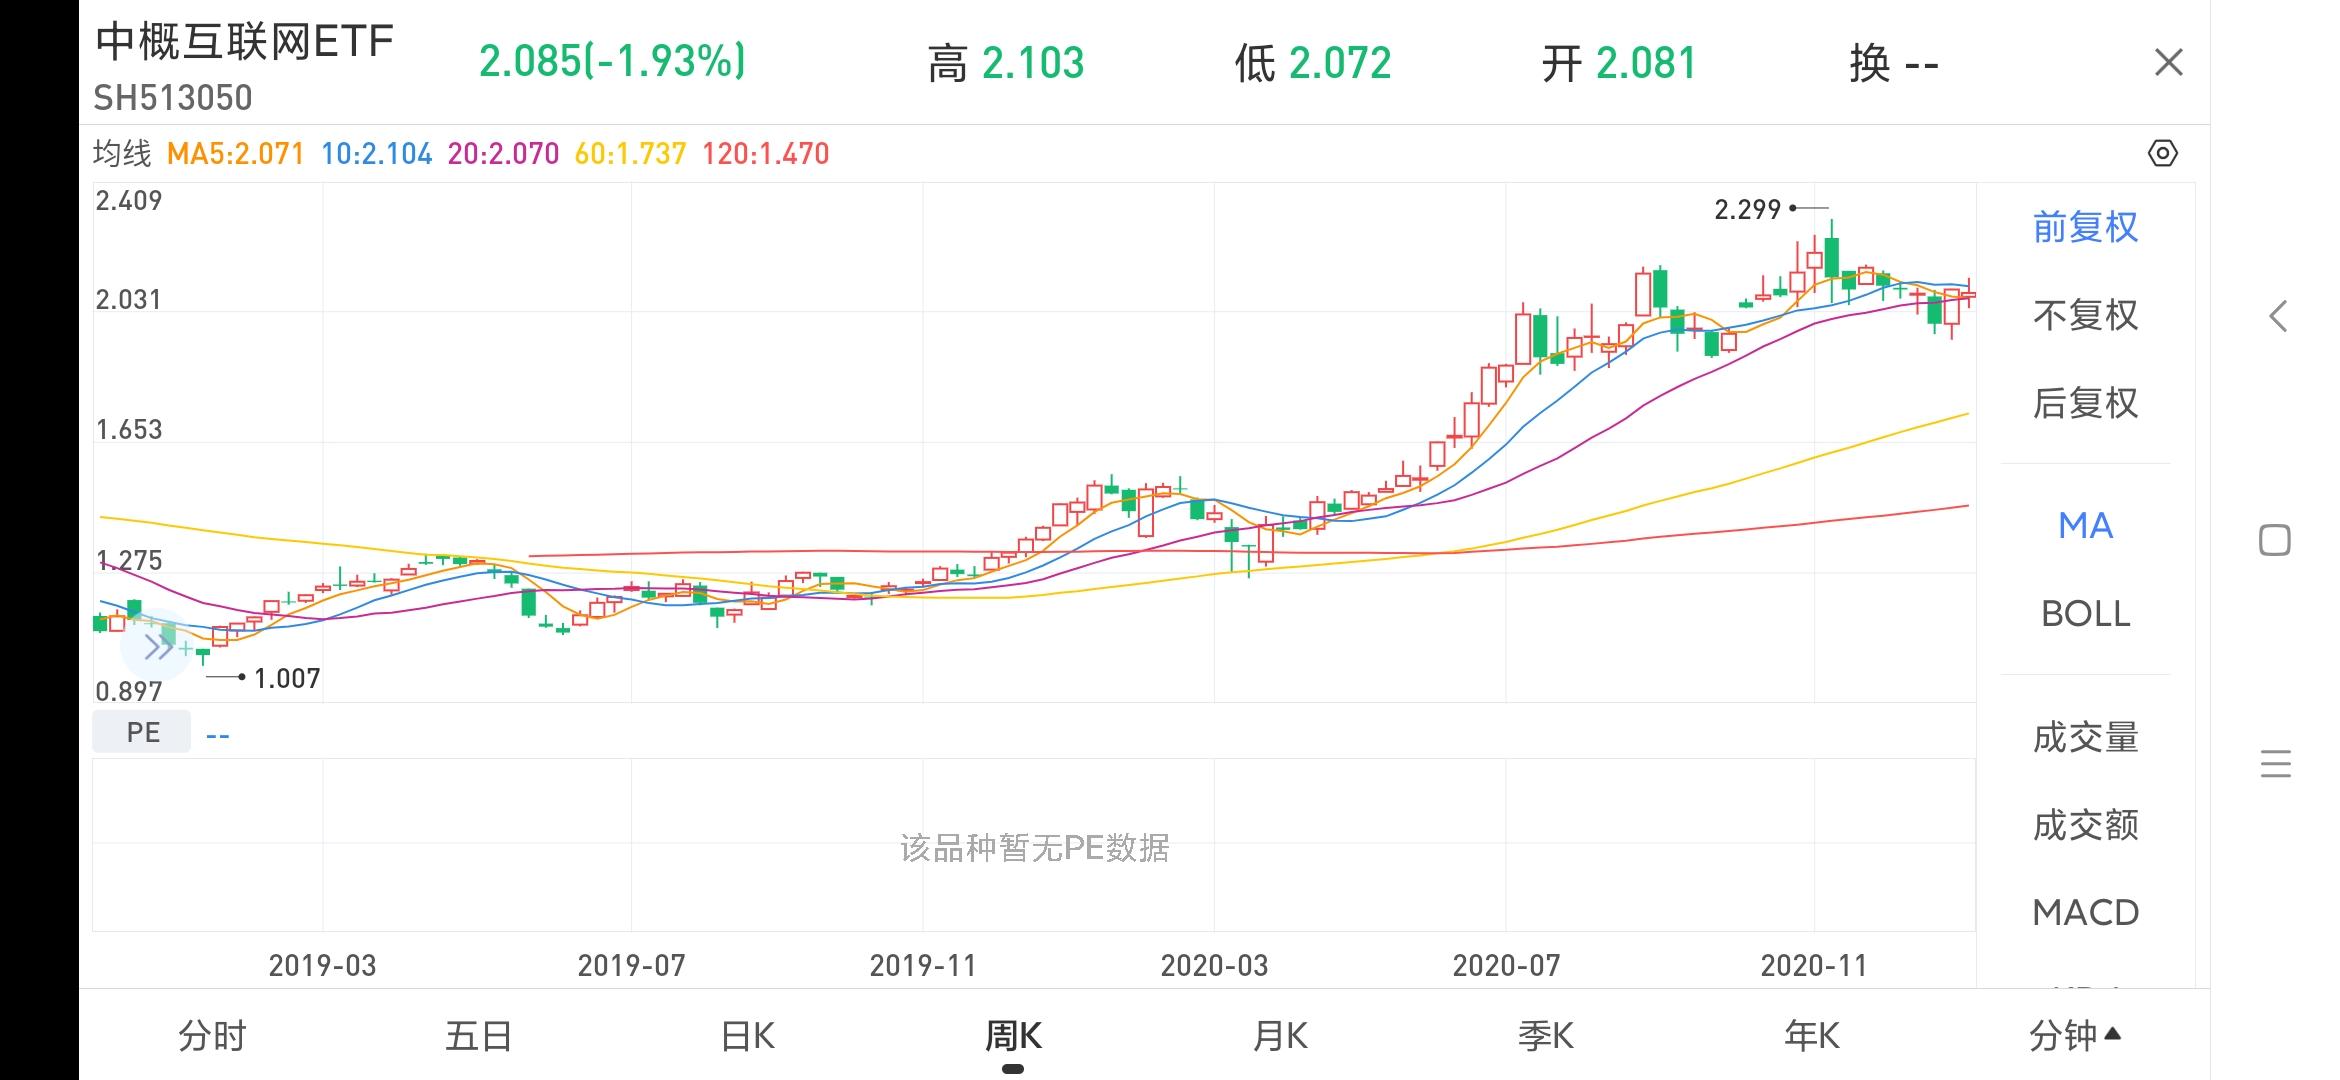Tap the 2020-11 date axis label
Image resolution: width=2340 pixels, height=1080 pixels.
1814,965
